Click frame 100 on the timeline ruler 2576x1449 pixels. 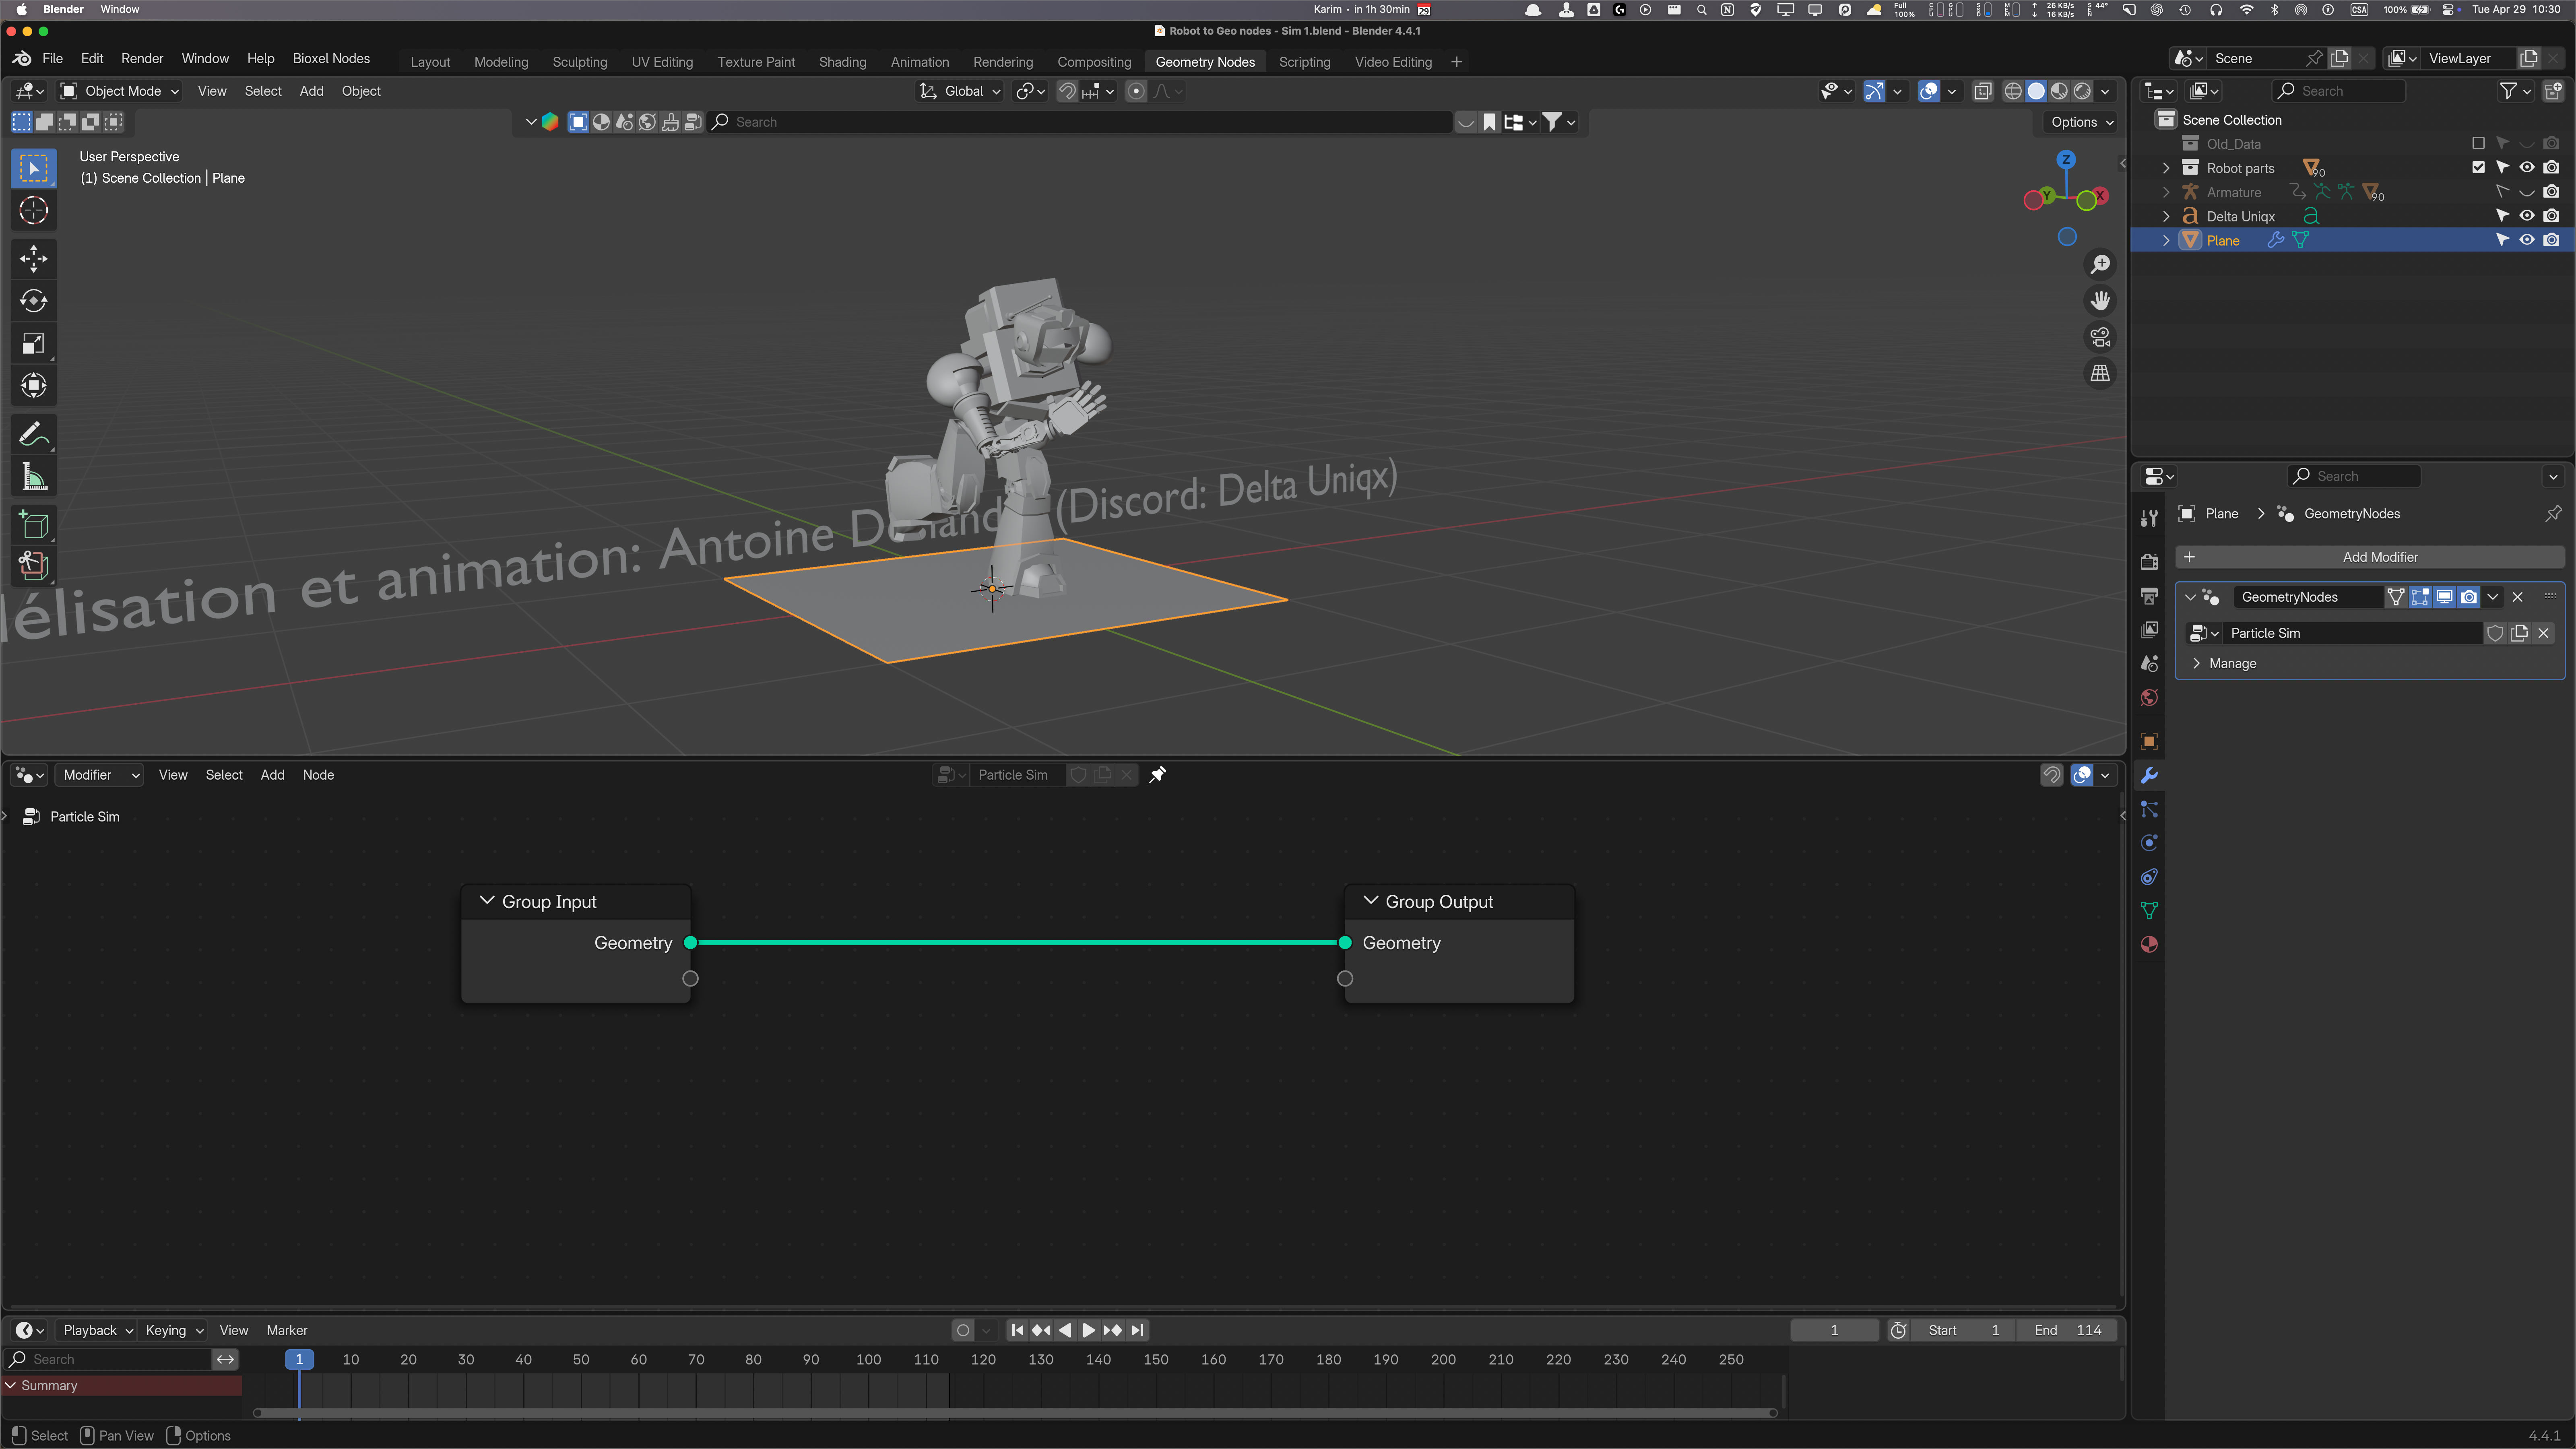pos(868,1360)
